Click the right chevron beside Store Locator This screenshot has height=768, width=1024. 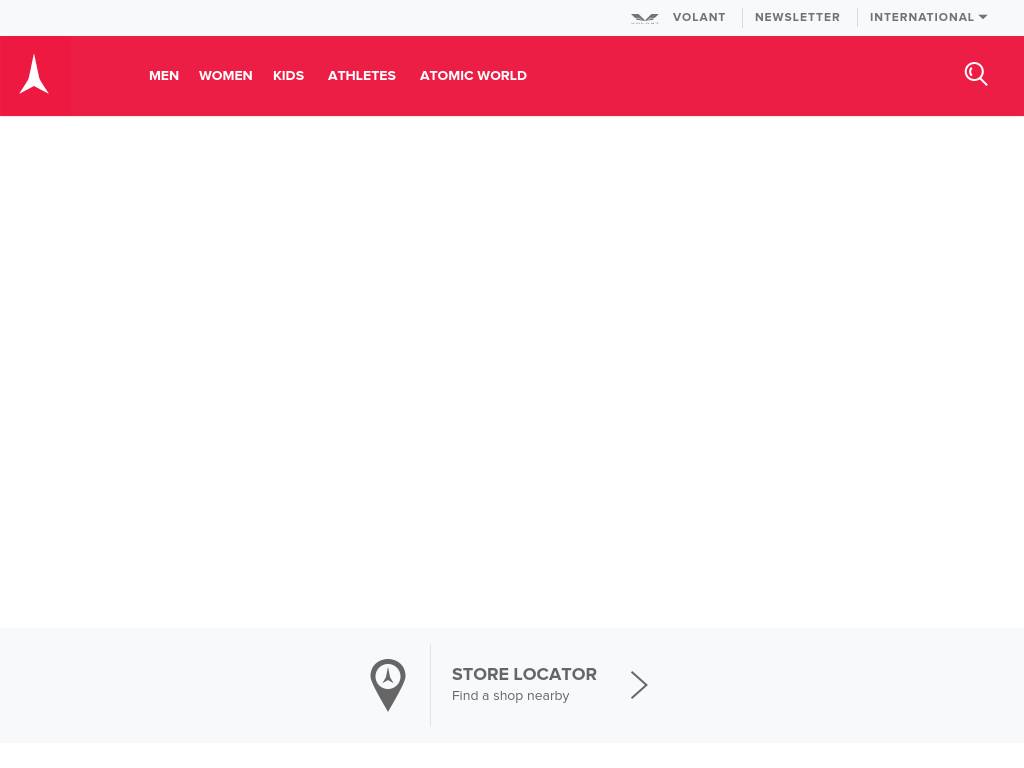tap(639, 685)
